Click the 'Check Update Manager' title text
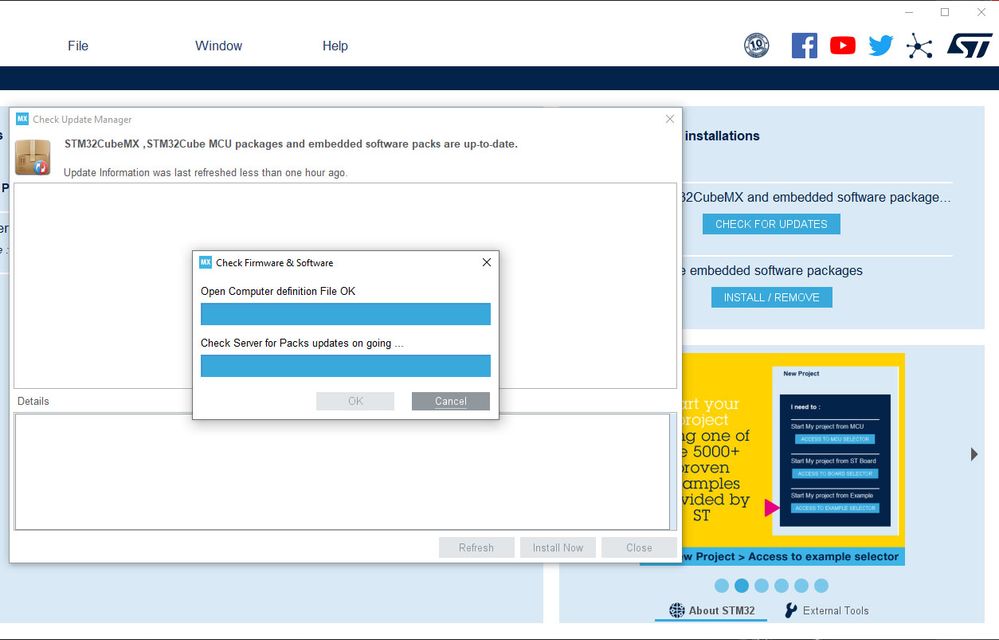This screenshot has width=999, height=640. 82,119
